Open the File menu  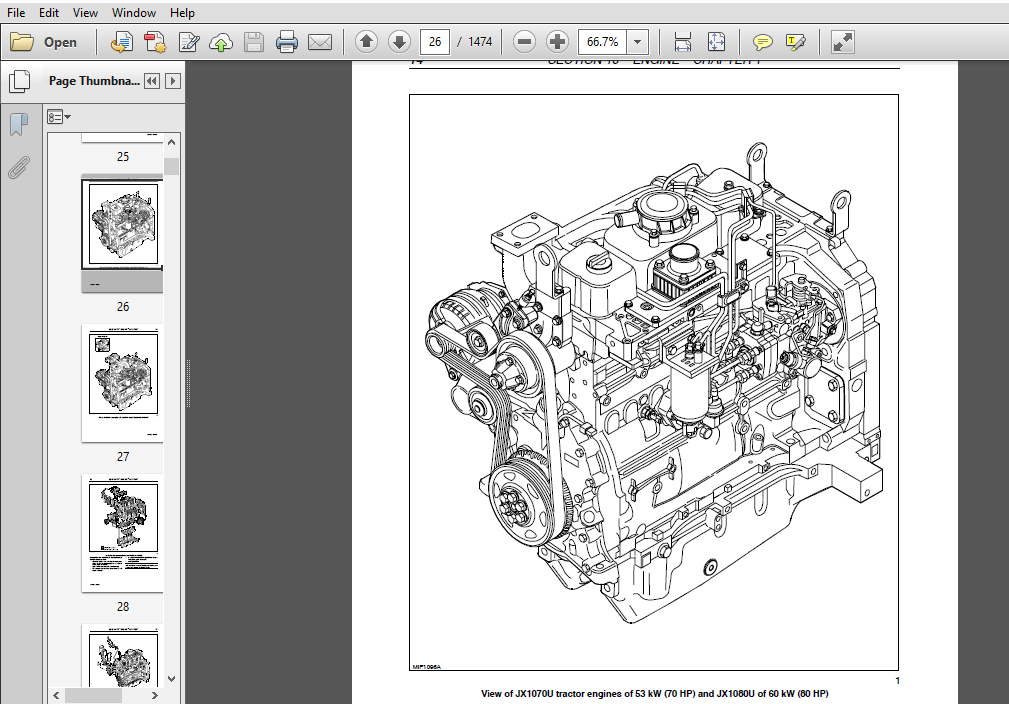tap(16, 12)
